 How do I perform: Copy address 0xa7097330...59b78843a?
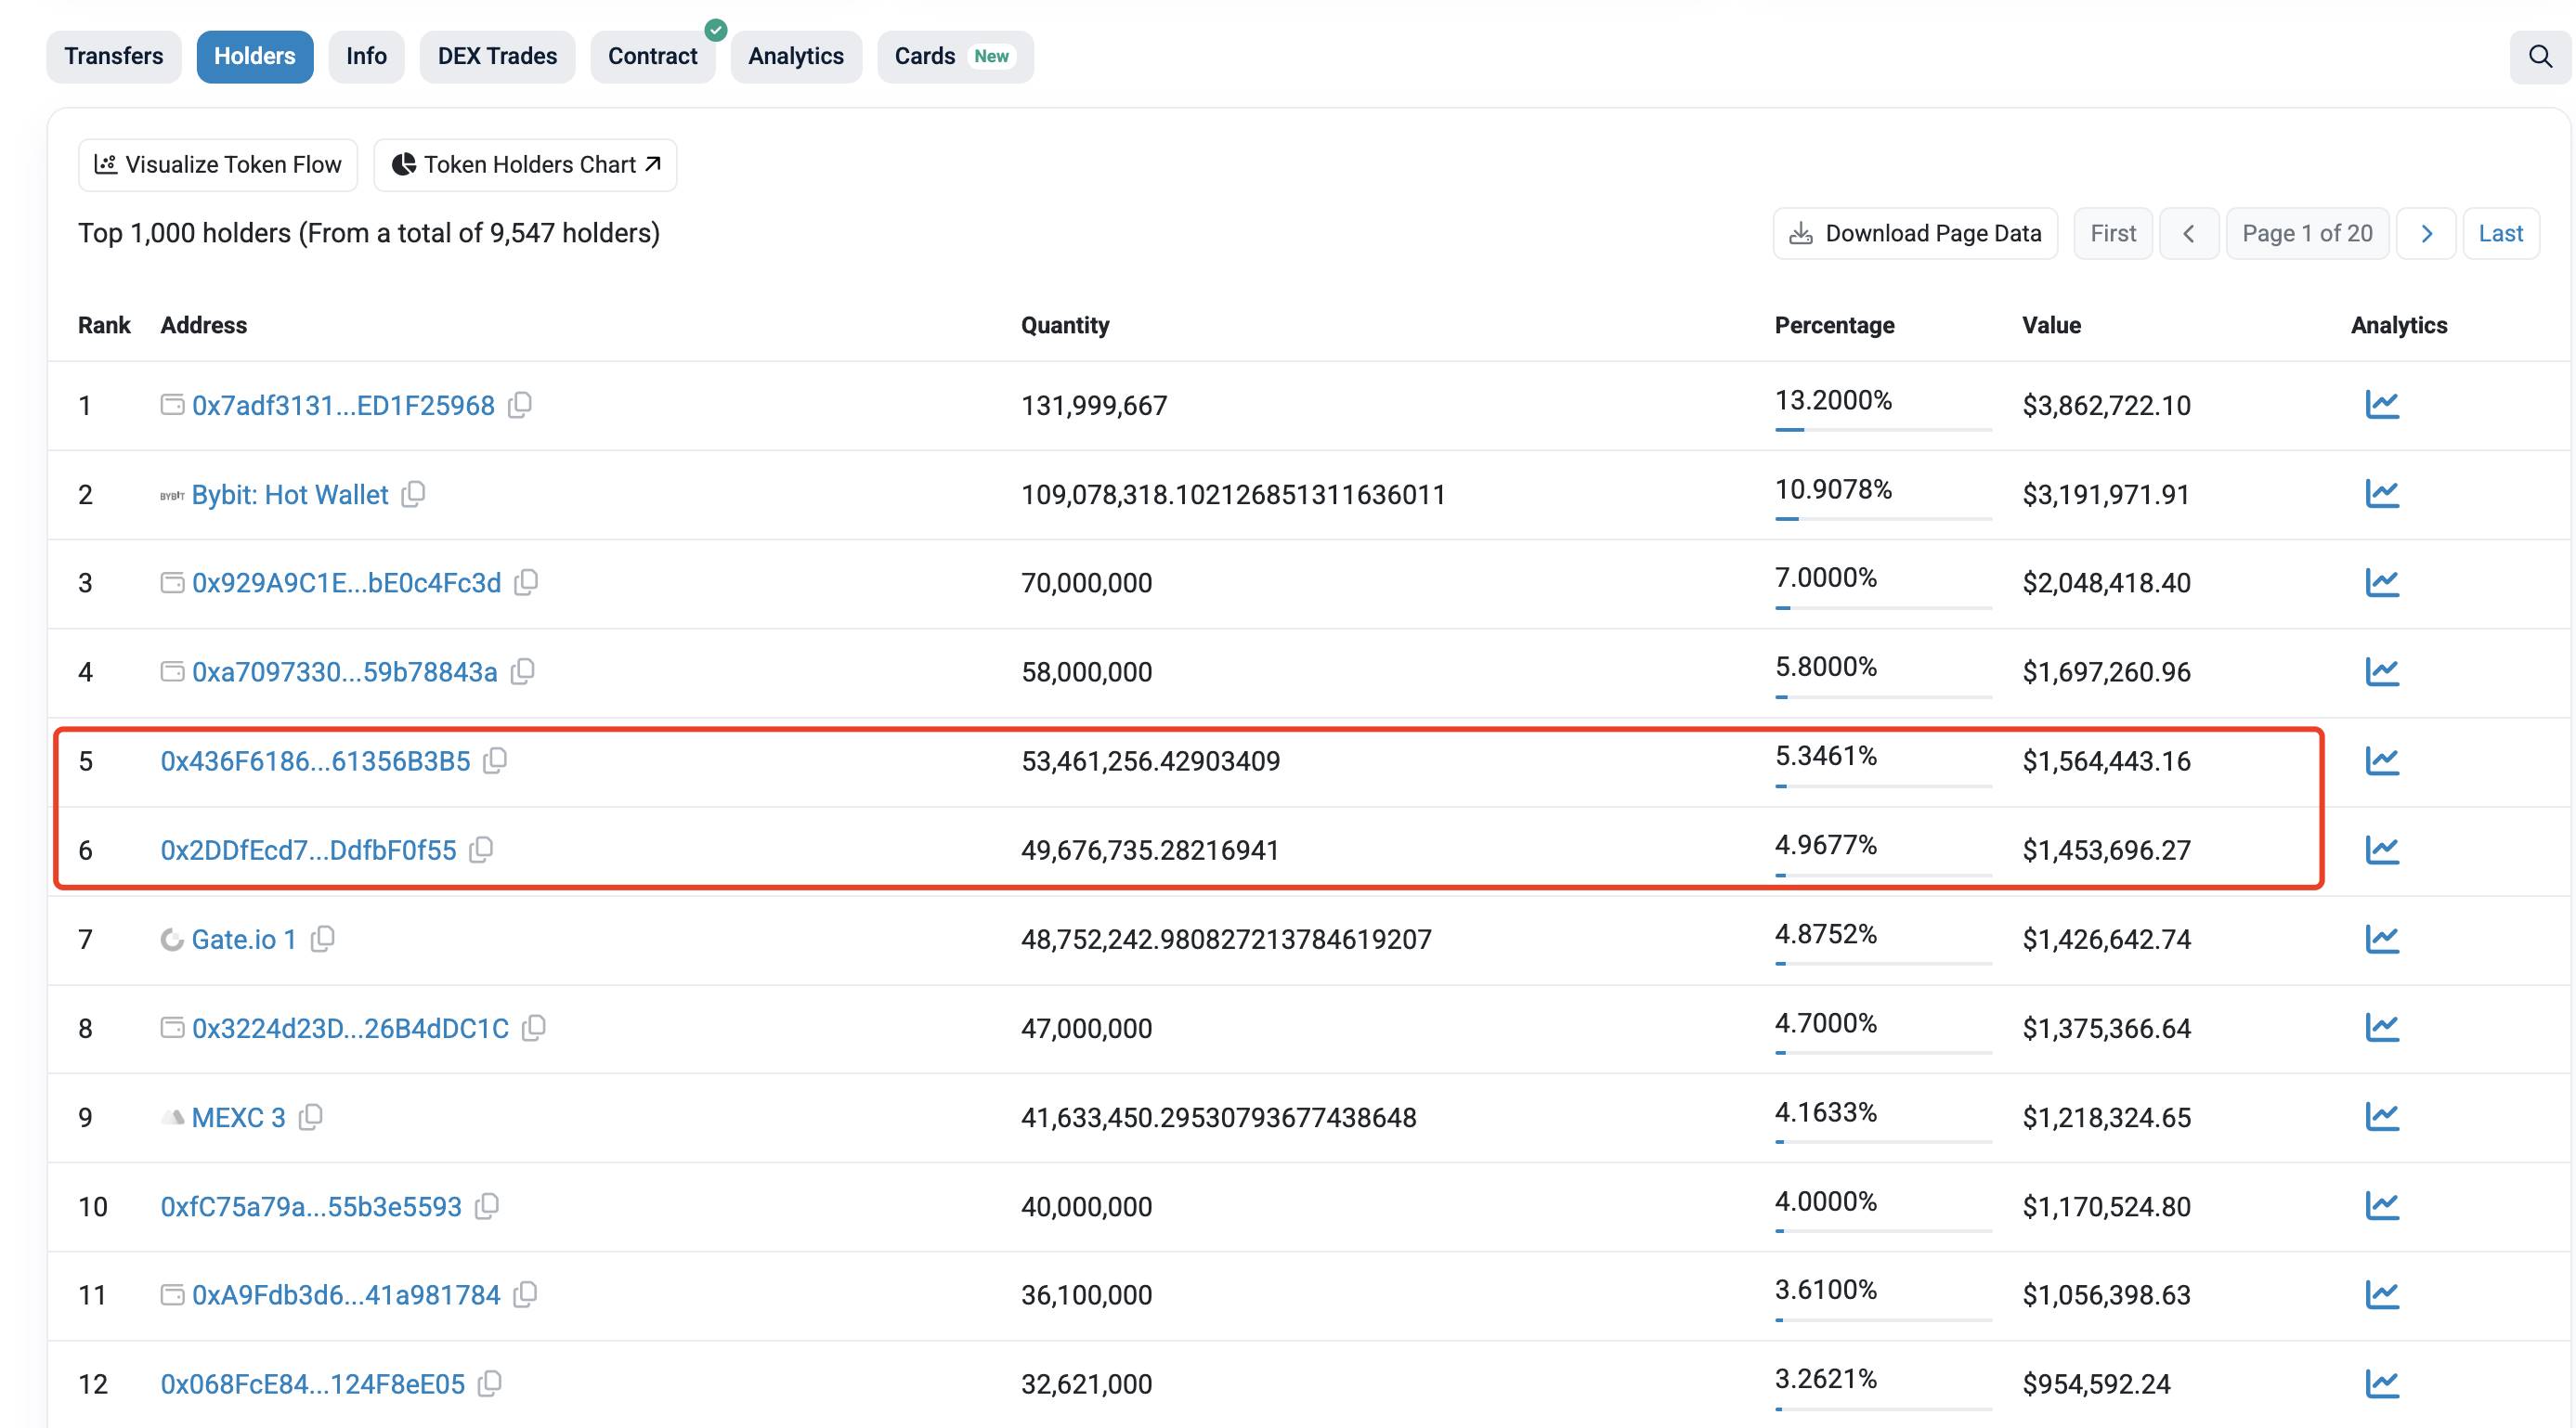pos(522,672)
